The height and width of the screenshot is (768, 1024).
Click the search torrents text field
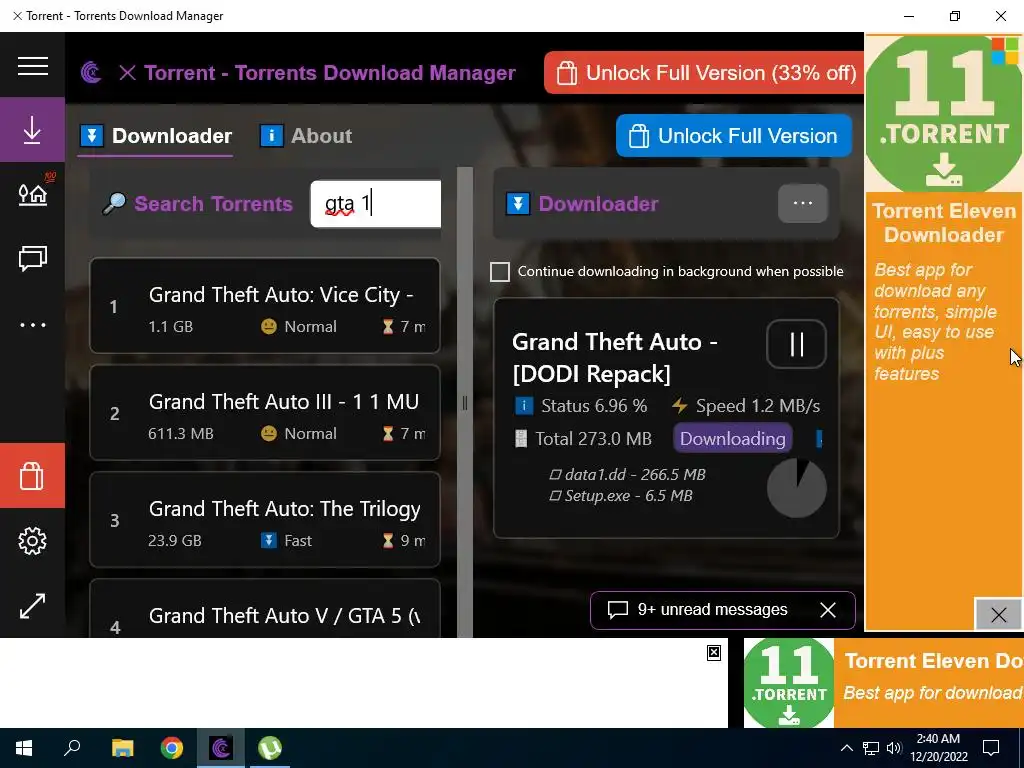(376, 204)
